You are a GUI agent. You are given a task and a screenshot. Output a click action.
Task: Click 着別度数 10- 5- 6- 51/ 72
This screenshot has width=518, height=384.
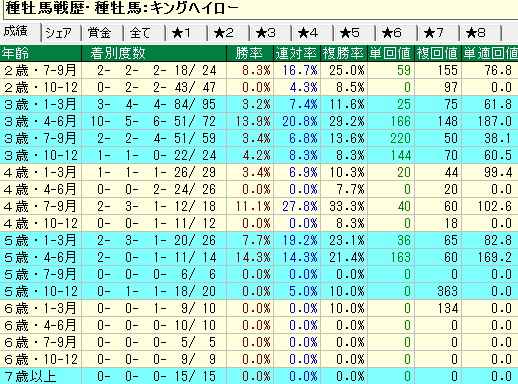coord(154,121)
